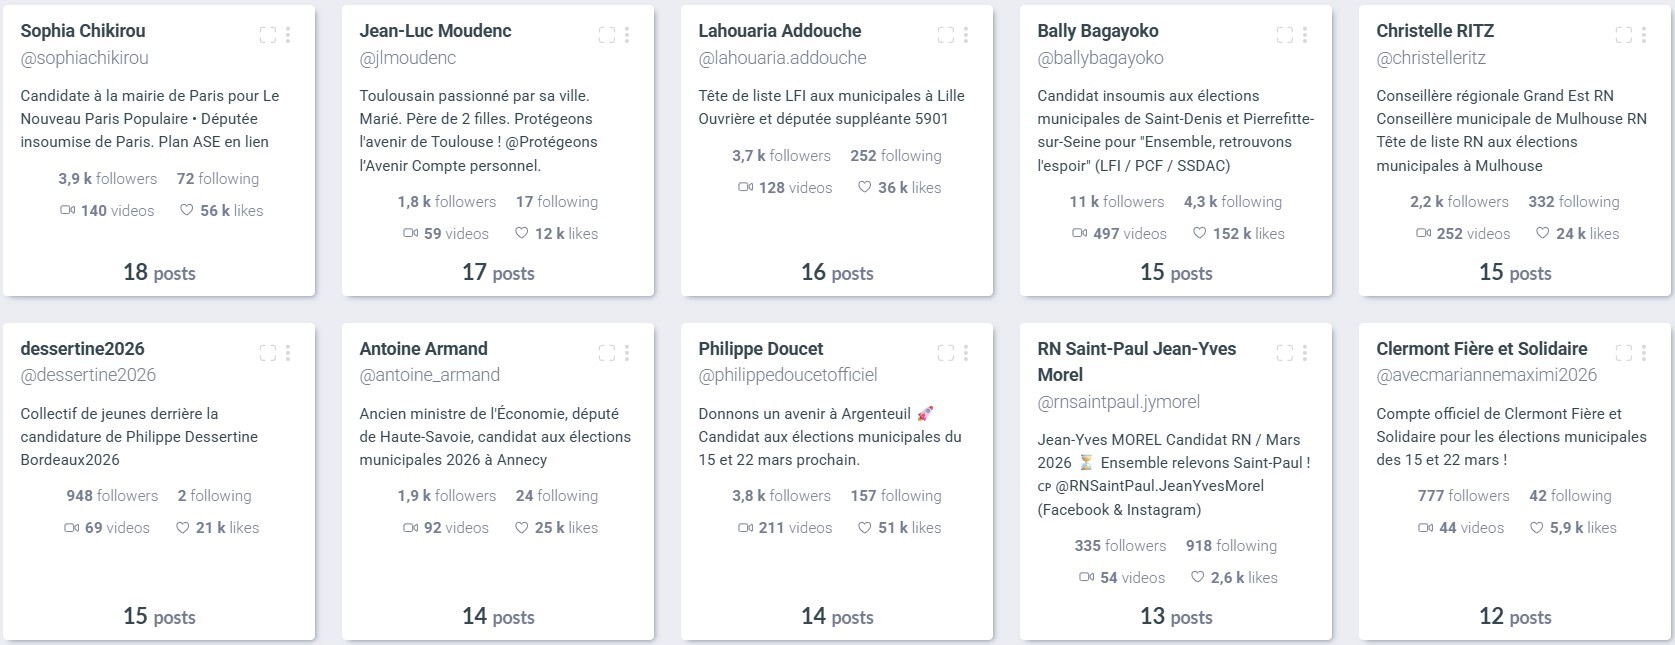Click the expand icon on Antoine Armand's card
1675x645 pixels.
pyautogui.click(x=606, y=353)
